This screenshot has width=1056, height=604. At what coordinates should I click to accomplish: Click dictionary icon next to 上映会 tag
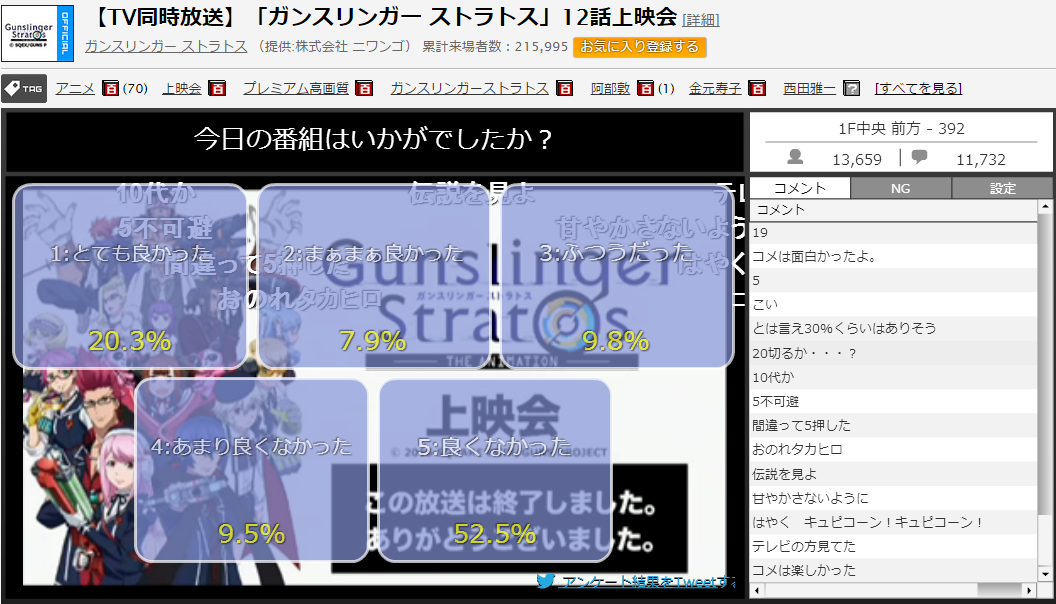click(217, 88)
